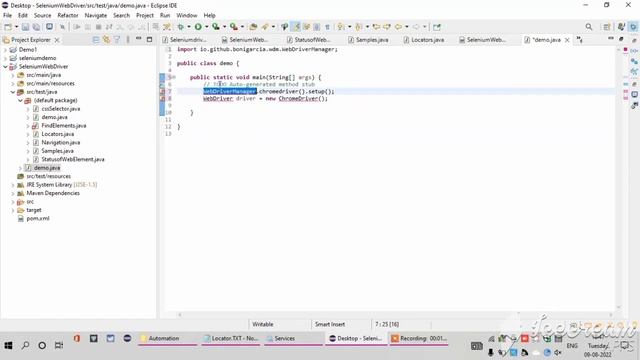Open the Locator.TXT Notepad taskbar item
The image size is (640, 360).
[231, 338]
